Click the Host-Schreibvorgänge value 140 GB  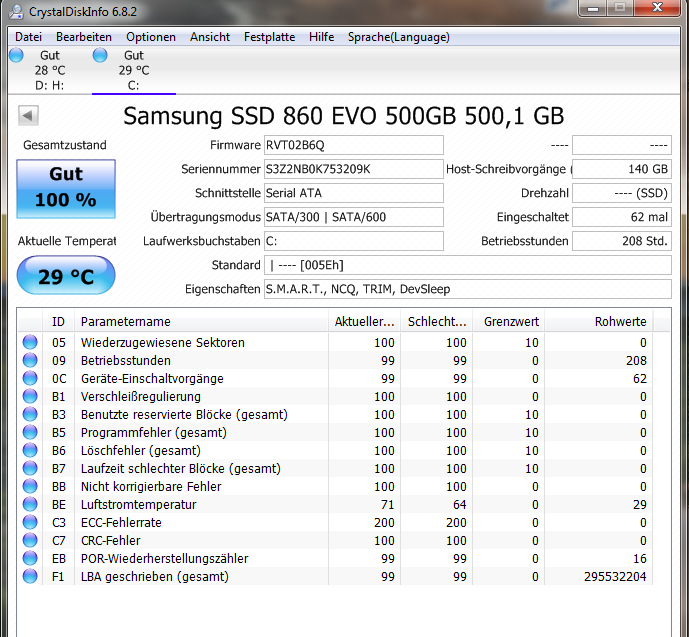(x=622, y=169)
